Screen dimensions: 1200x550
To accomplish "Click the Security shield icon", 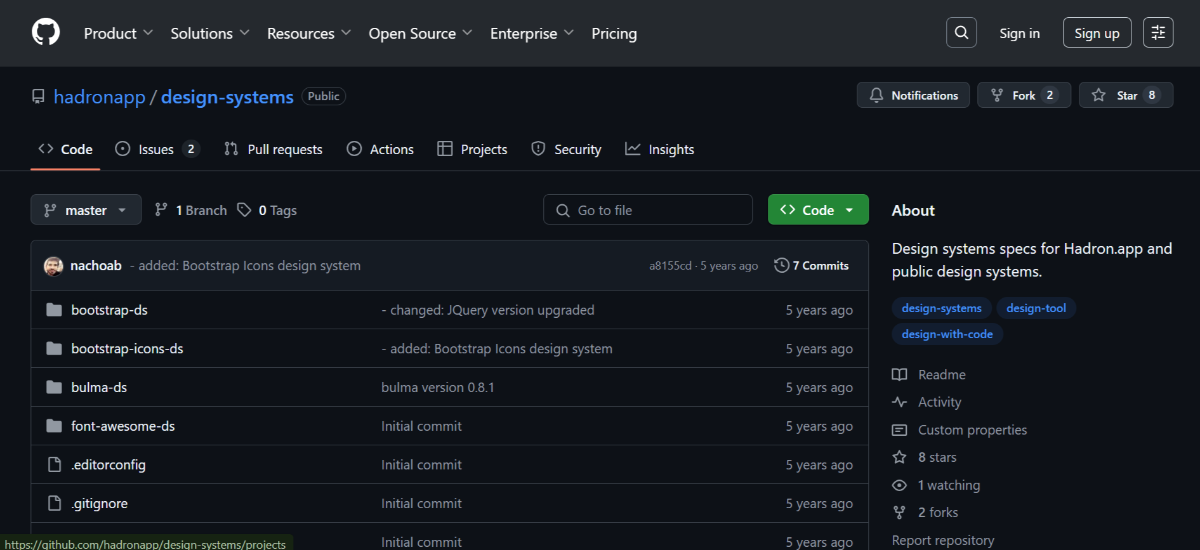I will click(538, 149).
